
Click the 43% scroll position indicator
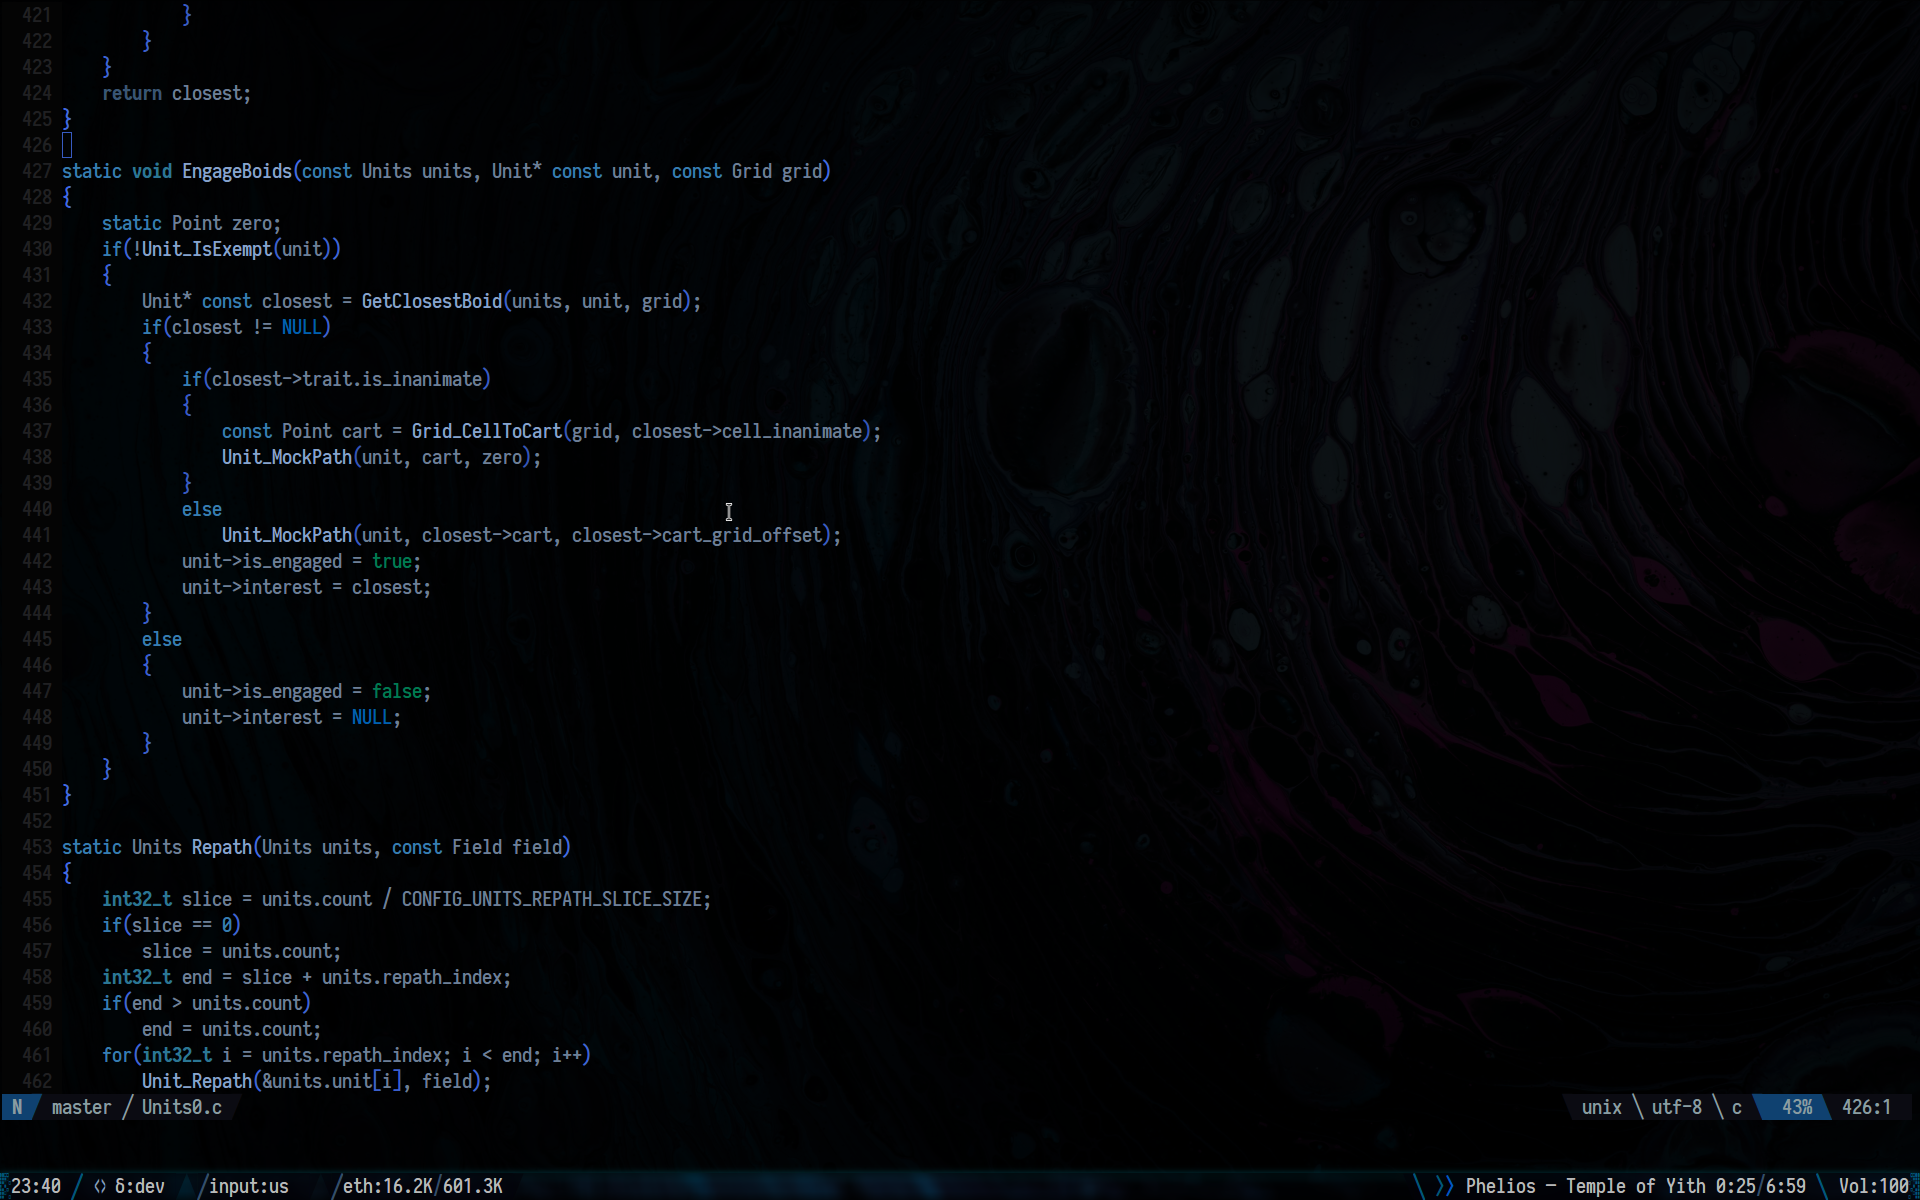(1796, 1107)
